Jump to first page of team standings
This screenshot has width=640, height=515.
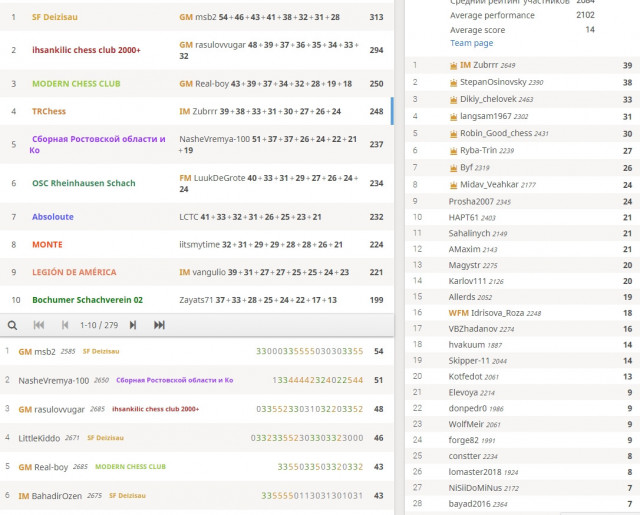click(39, 325)
